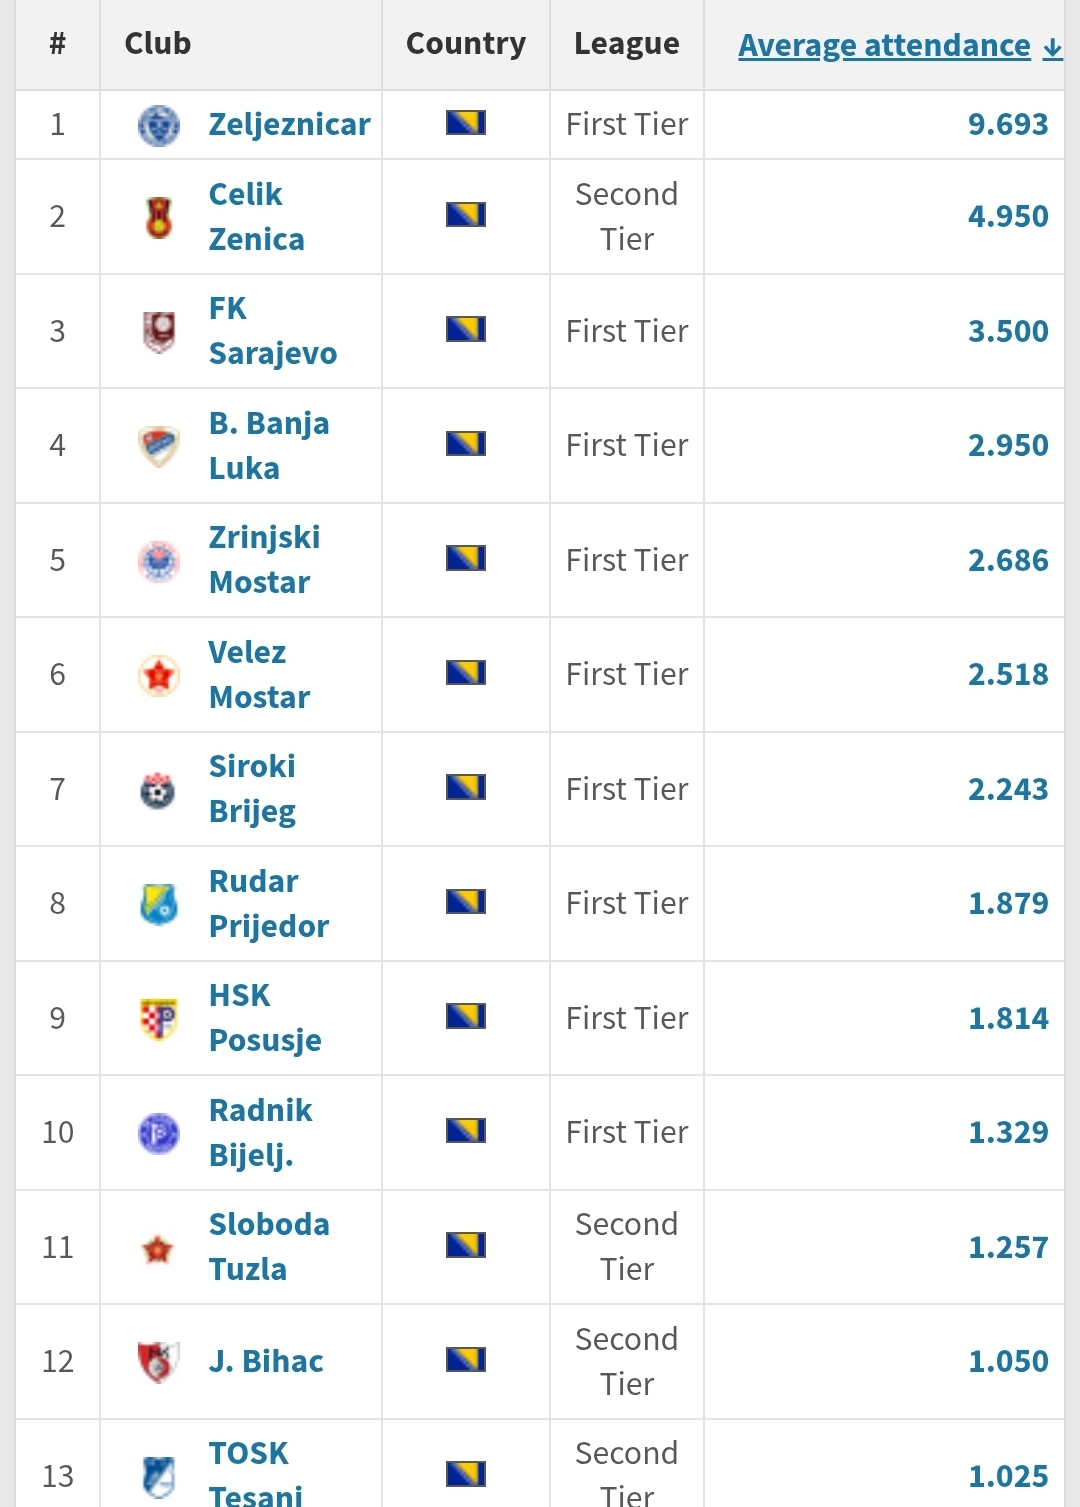Click the J. Bihac crest icon
Screen dimensions: 1080x1507
pyautogui.click(x=158, y=1362)
